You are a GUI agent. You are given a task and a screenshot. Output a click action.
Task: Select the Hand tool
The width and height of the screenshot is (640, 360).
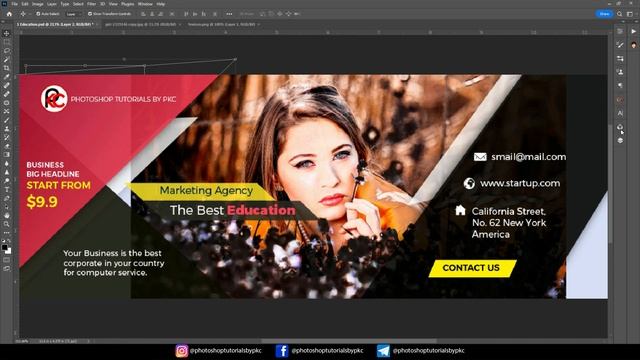coord(7,215)
